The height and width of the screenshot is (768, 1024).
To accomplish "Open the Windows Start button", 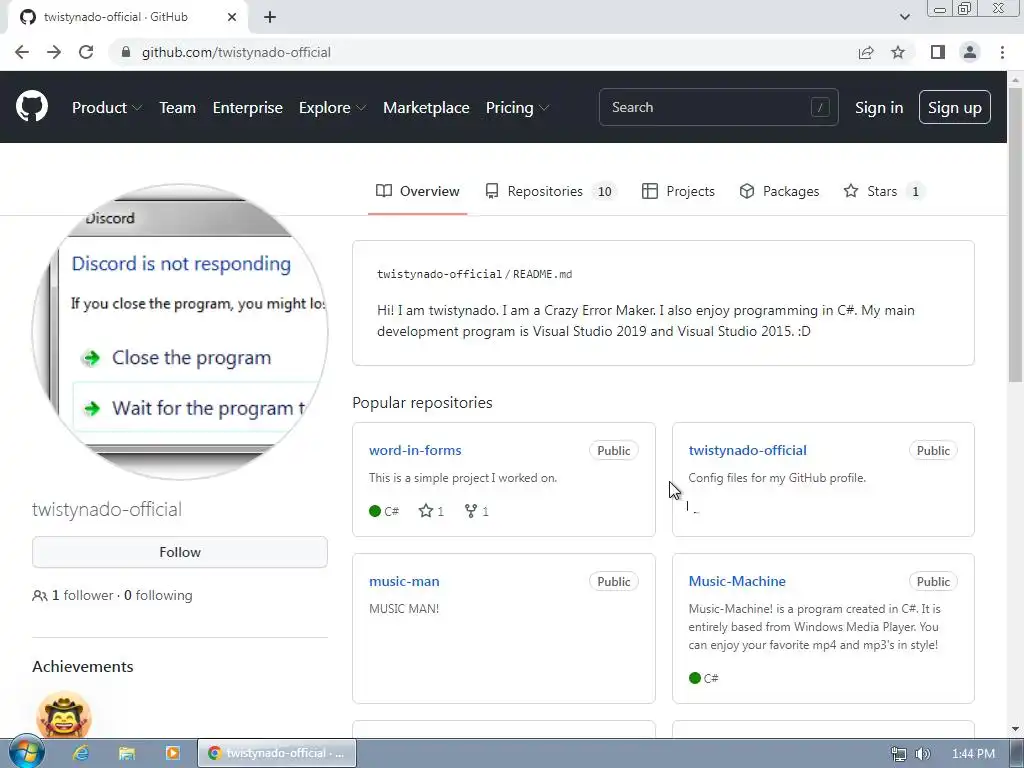I will (x=26, y=752).
